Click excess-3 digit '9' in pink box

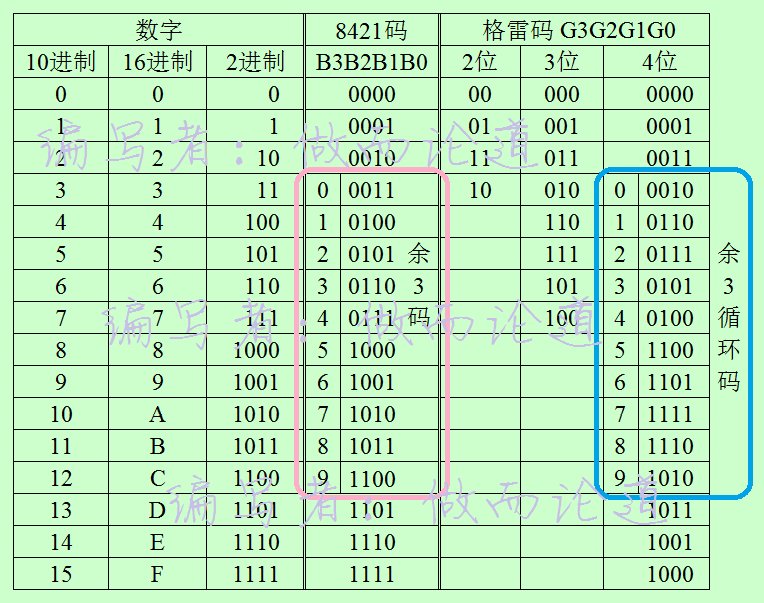[x=323, y=478]
